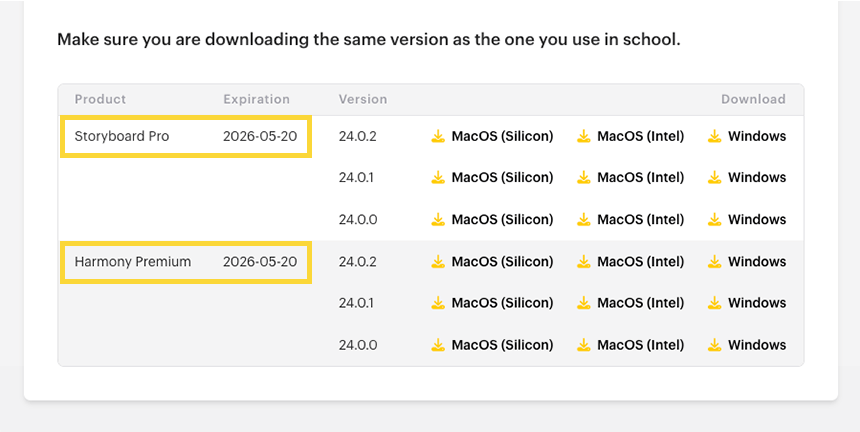The height and width of the screenshot is (432, 860).
Task: Select the highlighted Harmony Premium product row
Action: coord(186,262)
